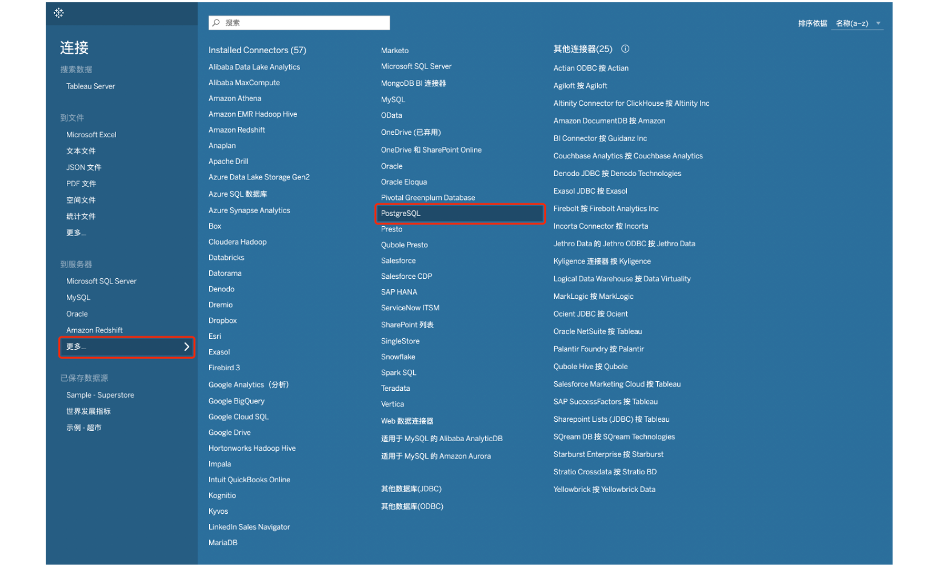936x568 pixels.
Task: Click 其他数据库(JDBC) connector
Action: (411, 489)
